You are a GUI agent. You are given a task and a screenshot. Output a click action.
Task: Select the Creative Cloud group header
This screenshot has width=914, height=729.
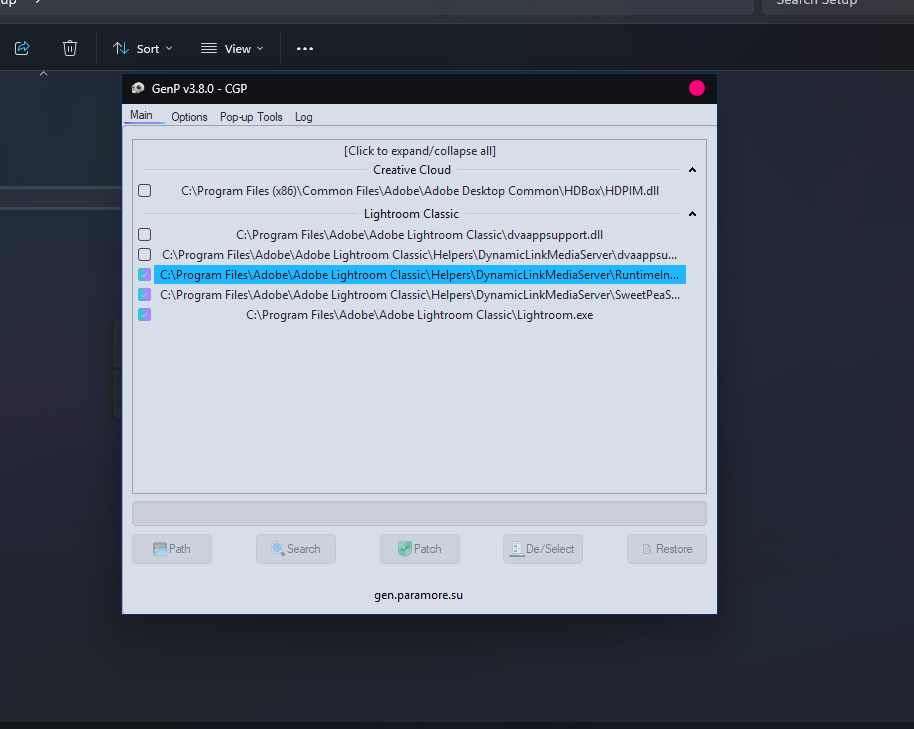coord(412,170)
